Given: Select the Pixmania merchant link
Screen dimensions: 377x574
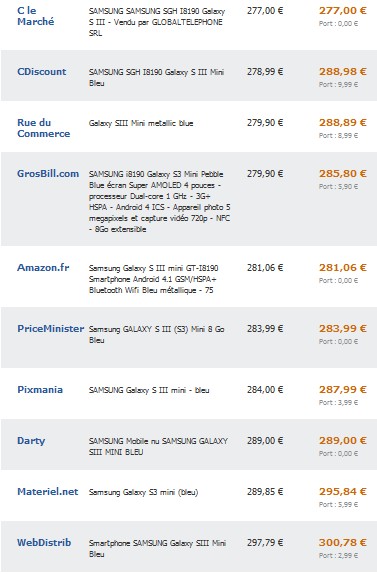Looking at the screenshot, I should [40, 390].
